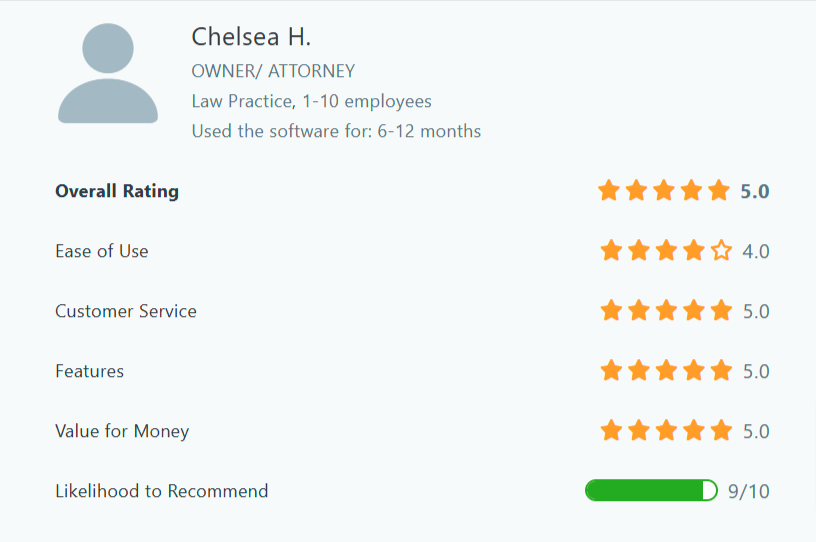Click the Overall Rating 5.0 score
Viewport: 816px width, 542px height.
(x=755, y=191)
